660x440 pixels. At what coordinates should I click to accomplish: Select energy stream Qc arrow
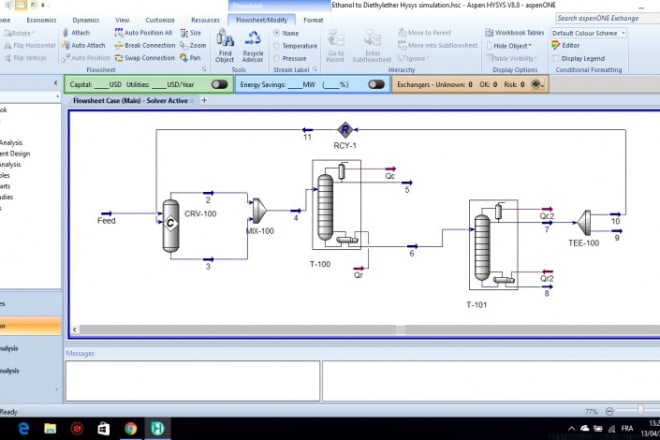[x=390, y=169]
